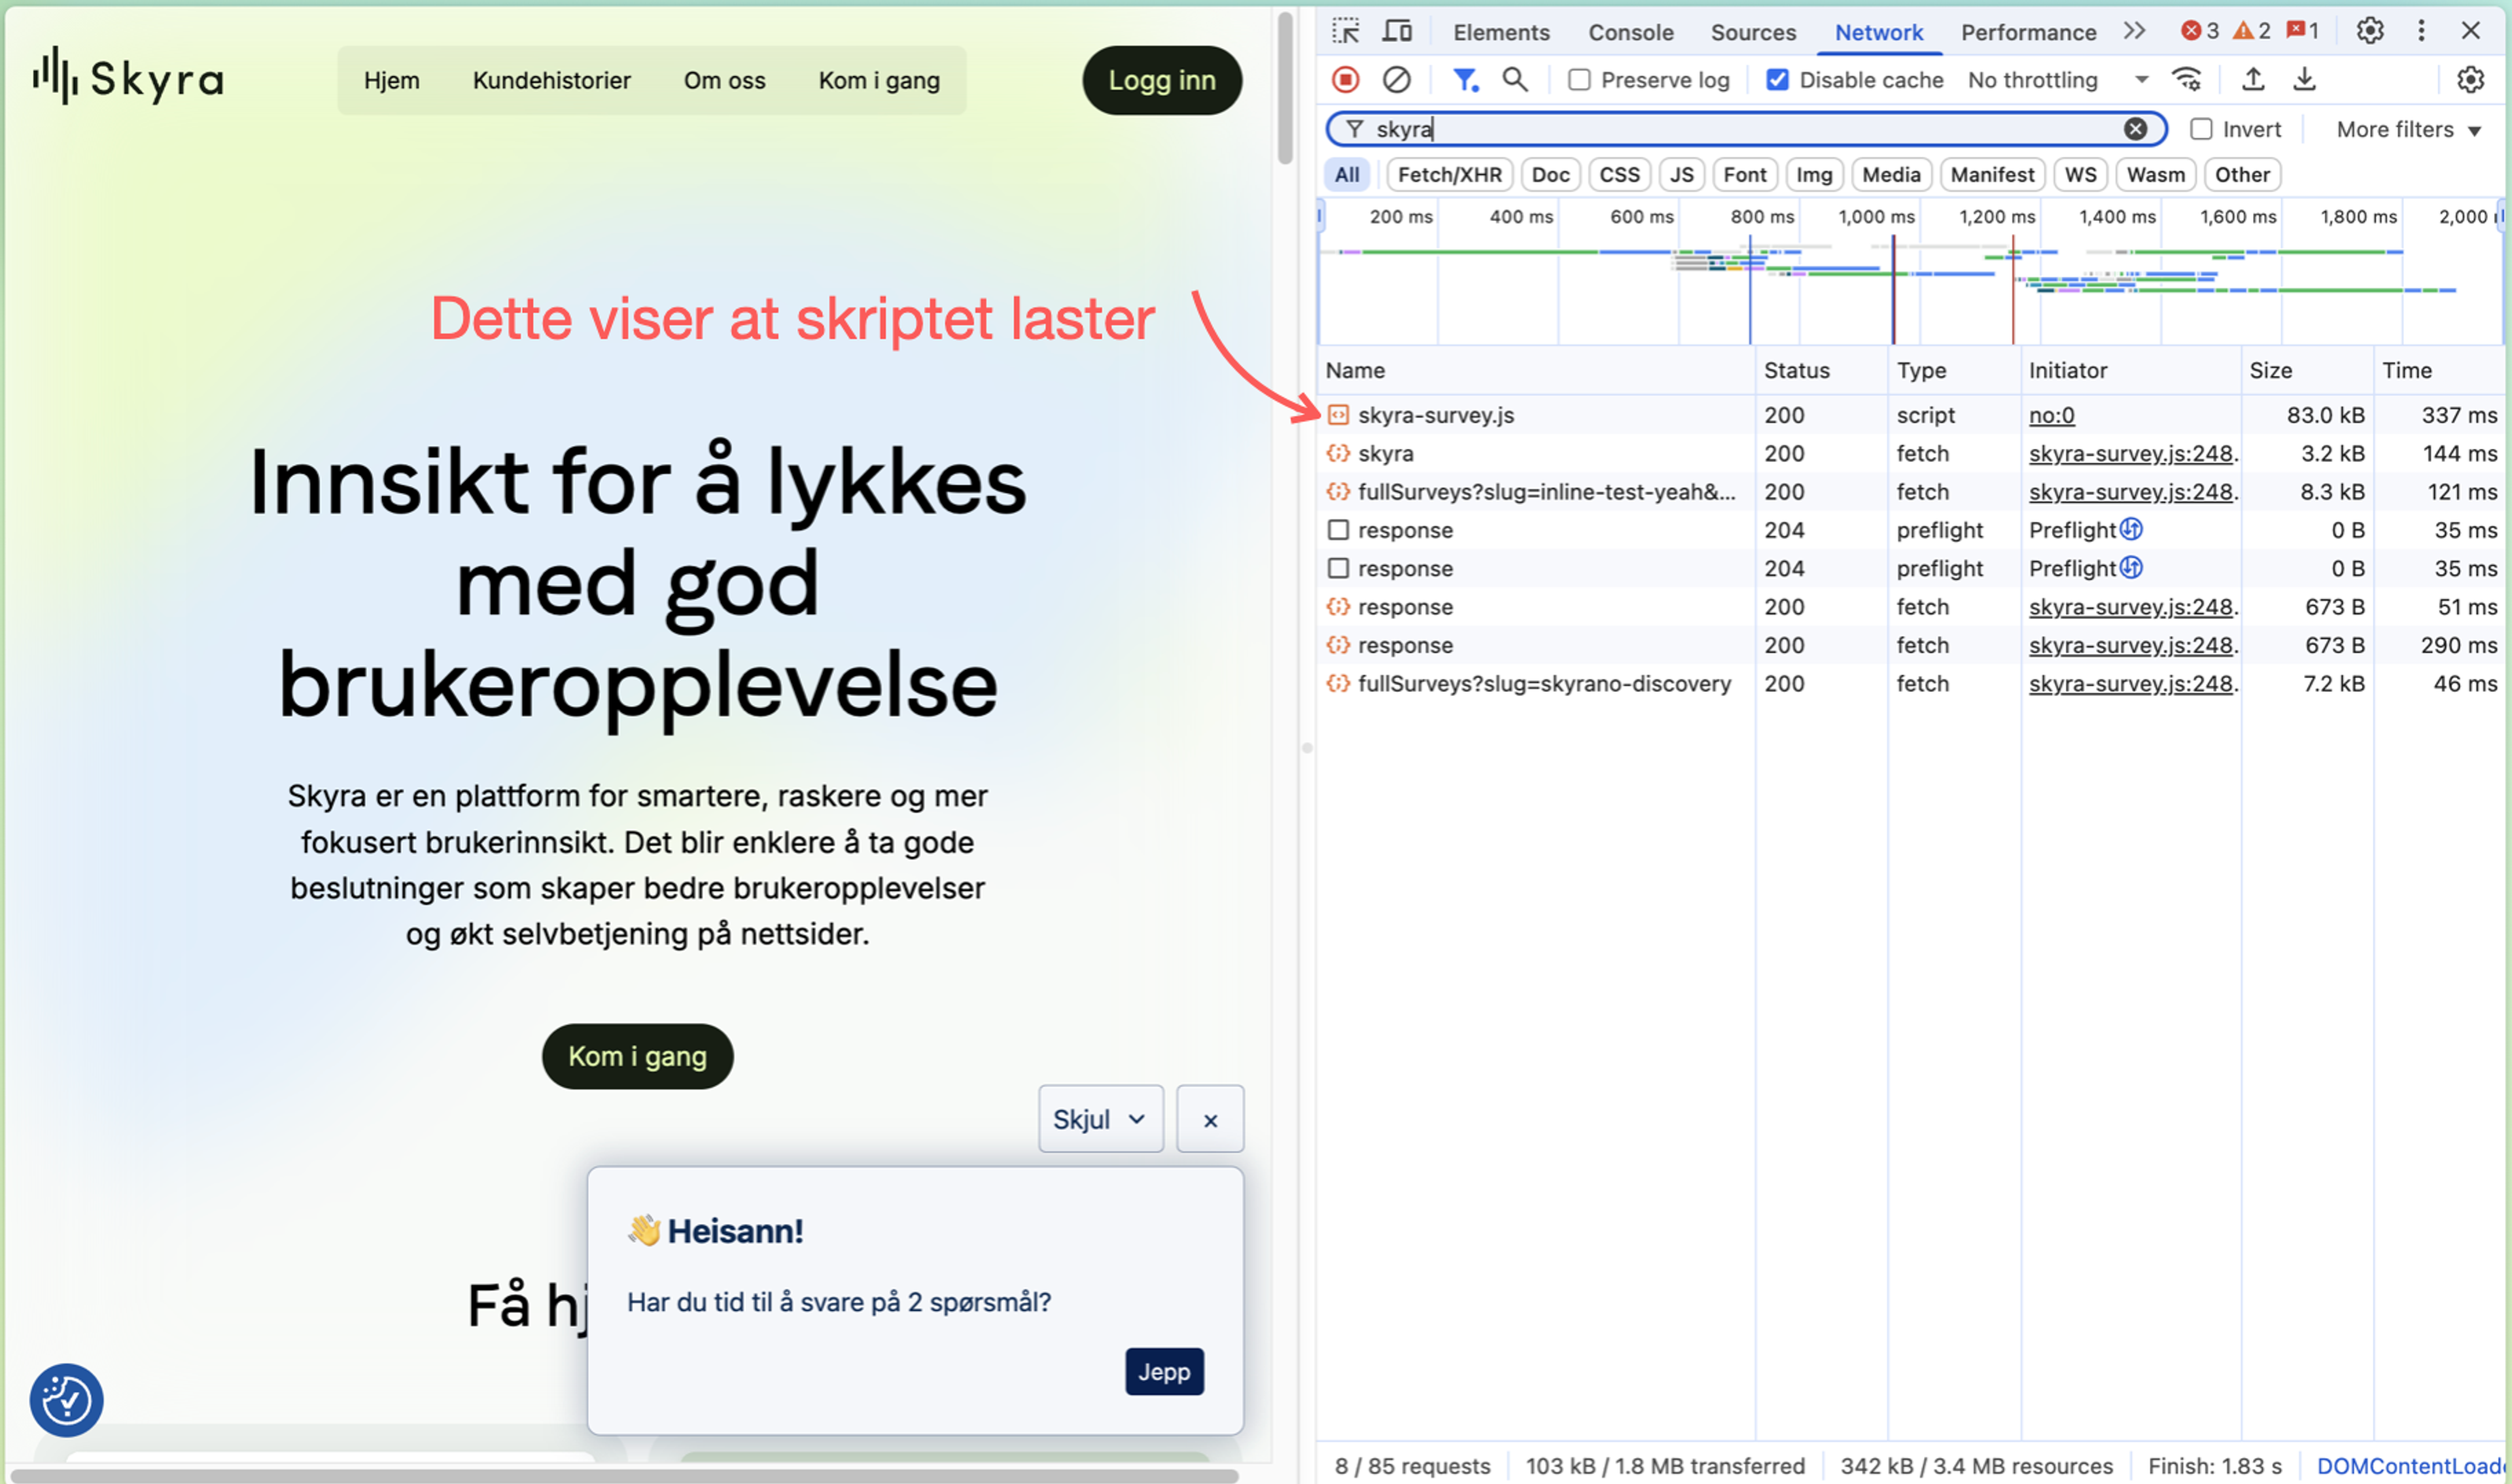
Task: Stop recording network log
Action: 1346,79
